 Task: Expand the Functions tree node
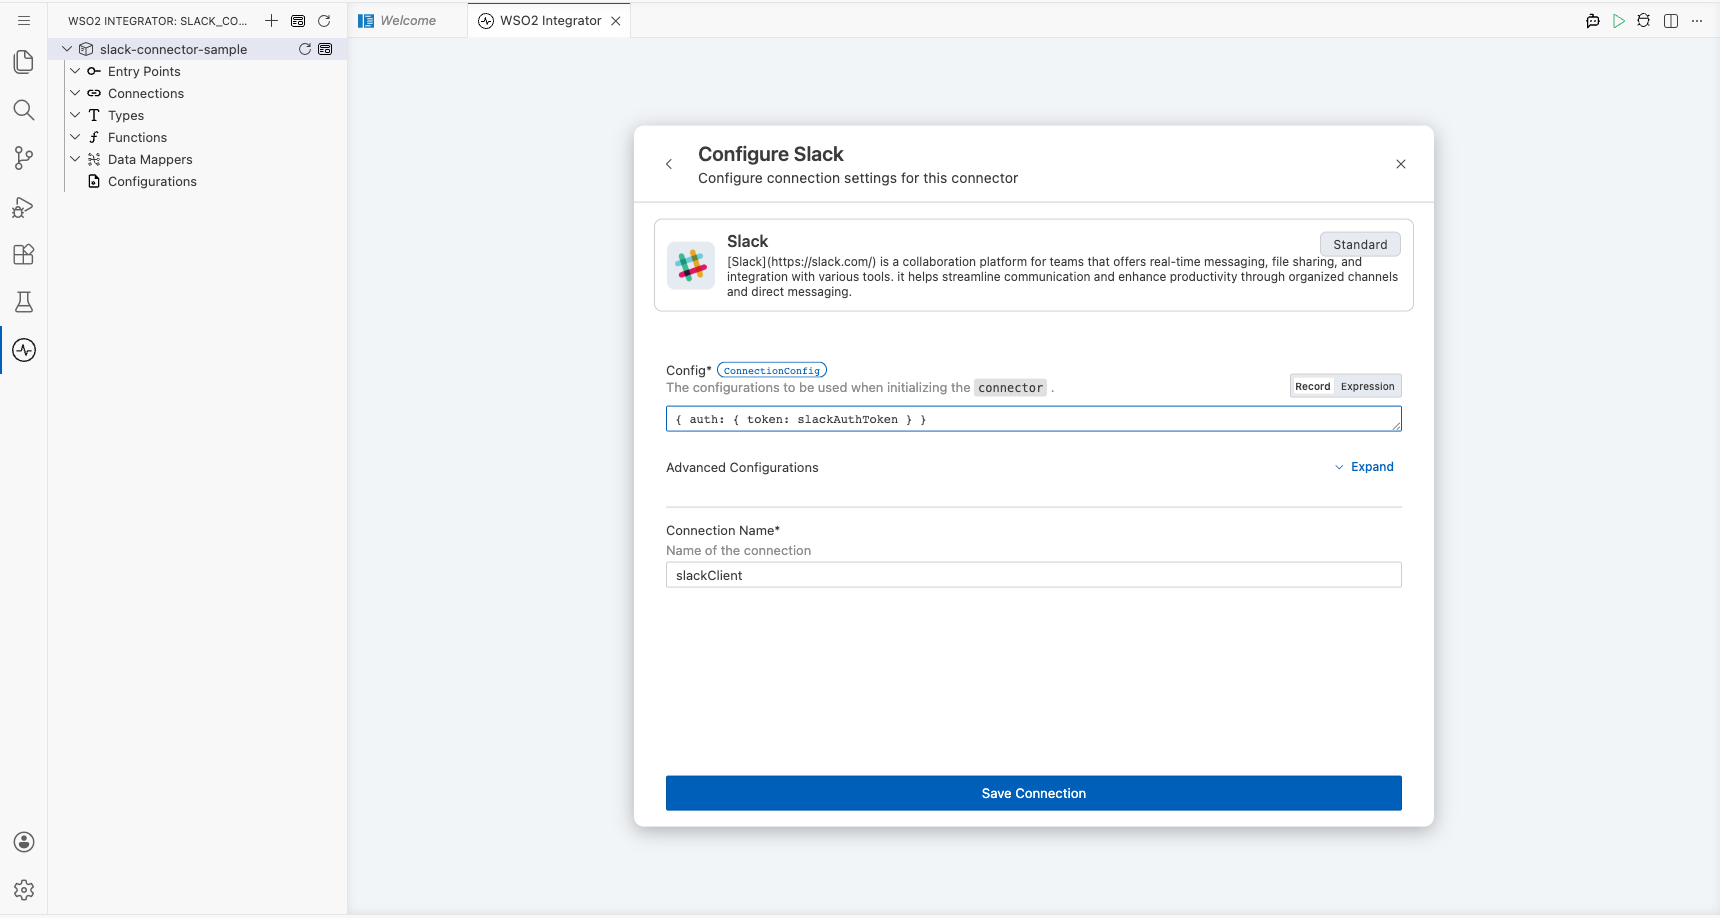click(x=75, y=137)
